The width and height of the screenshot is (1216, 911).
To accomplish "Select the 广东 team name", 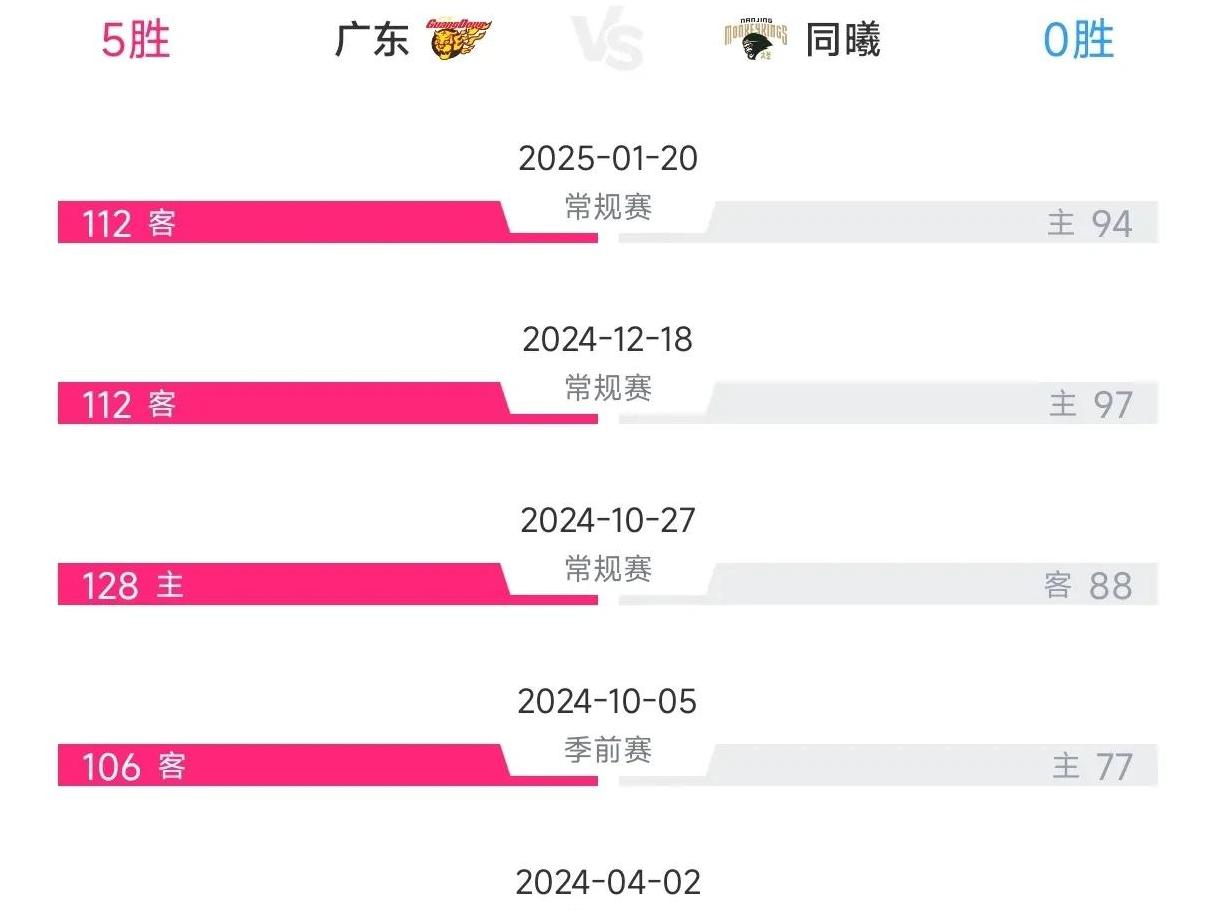I will point(372,41).
